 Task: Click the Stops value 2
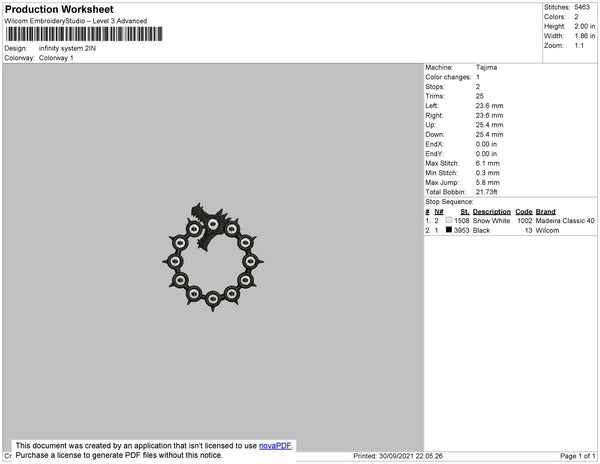click(x=478, y=87)
